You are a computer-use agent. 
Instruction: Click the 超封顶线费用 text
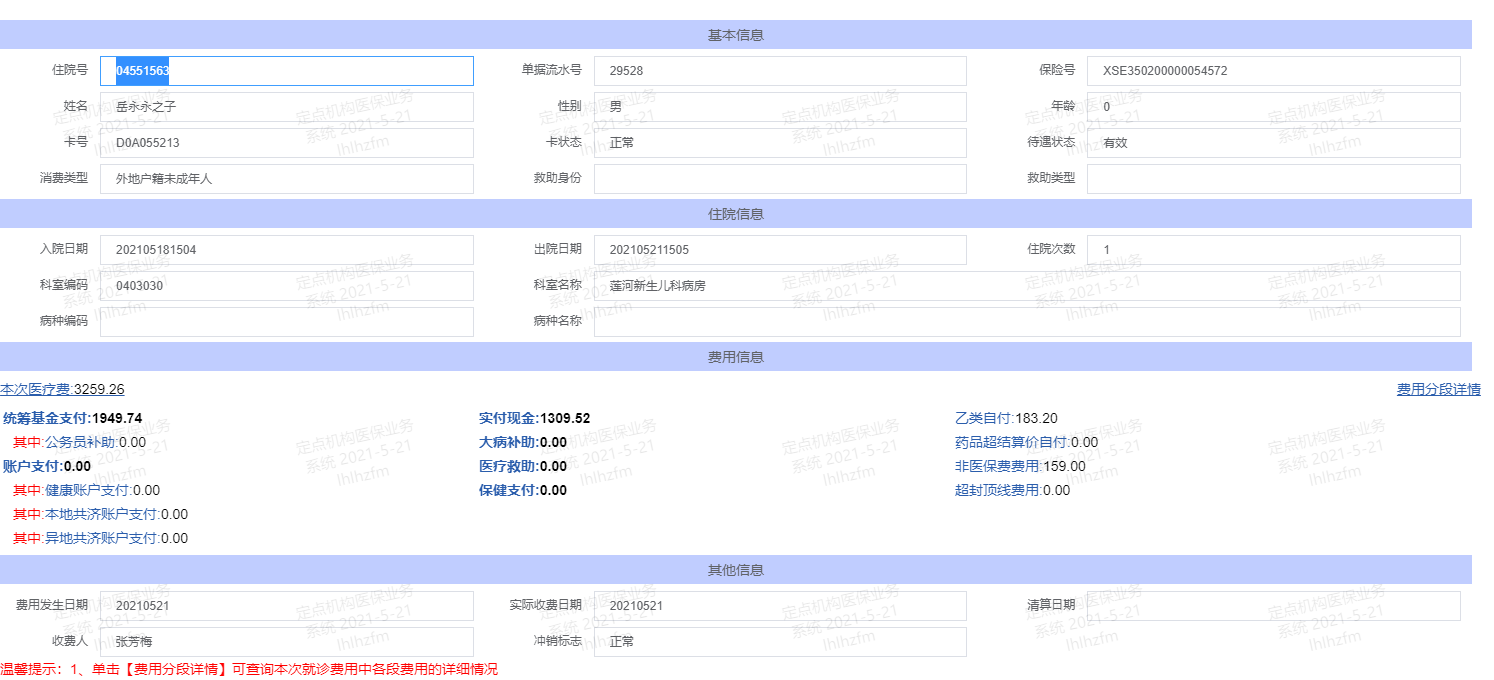1012,490
